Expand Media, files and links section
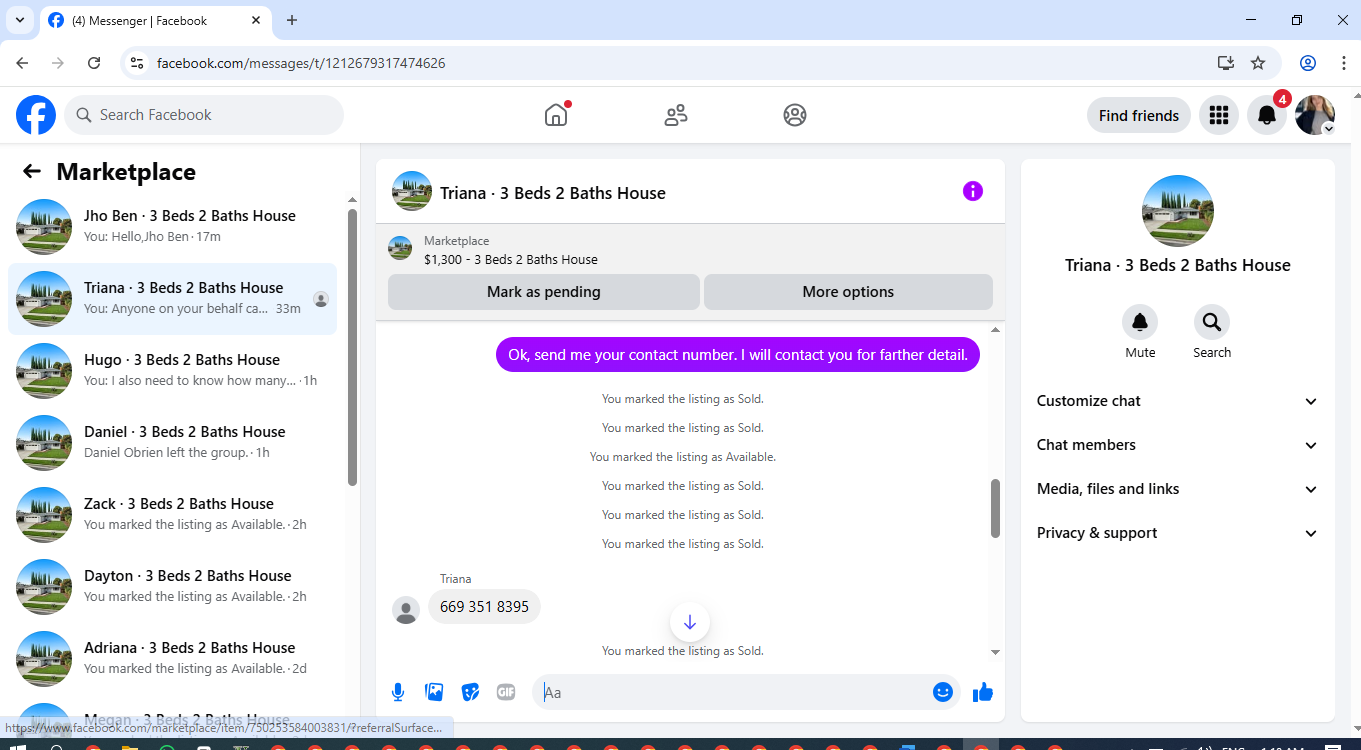 click(x=1178, y=489)
